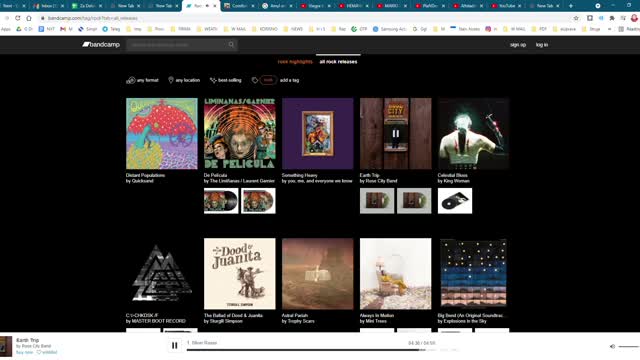Click Earth Trip title in player bar
This screenshot has height=360, width=640.
(28, 340)
